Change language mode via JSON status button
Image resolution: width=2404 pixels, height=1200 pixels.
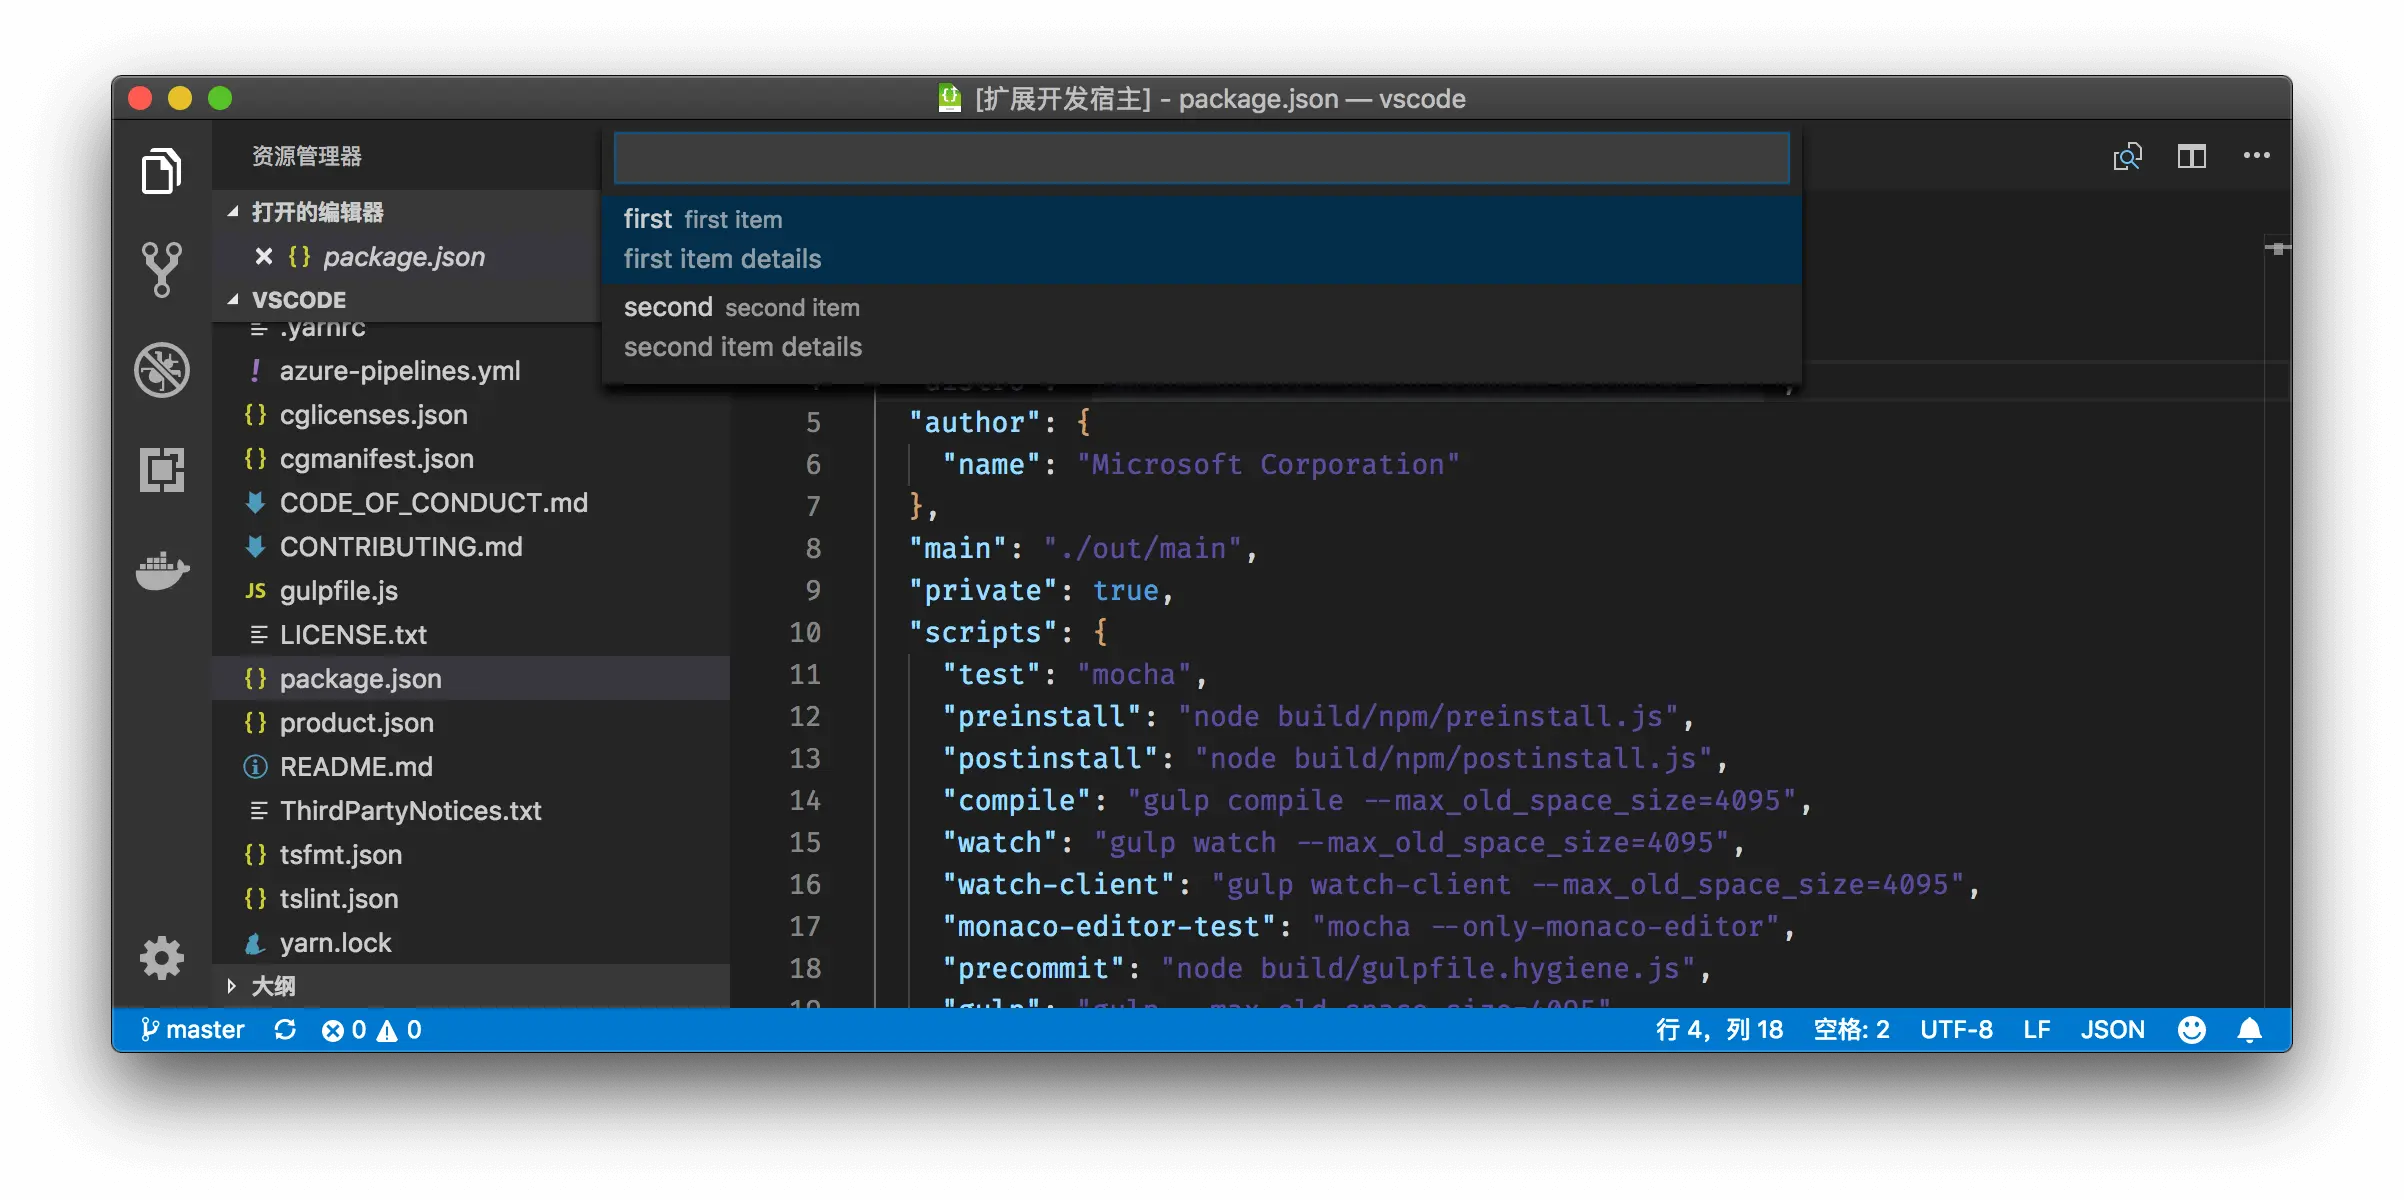2112,1030
